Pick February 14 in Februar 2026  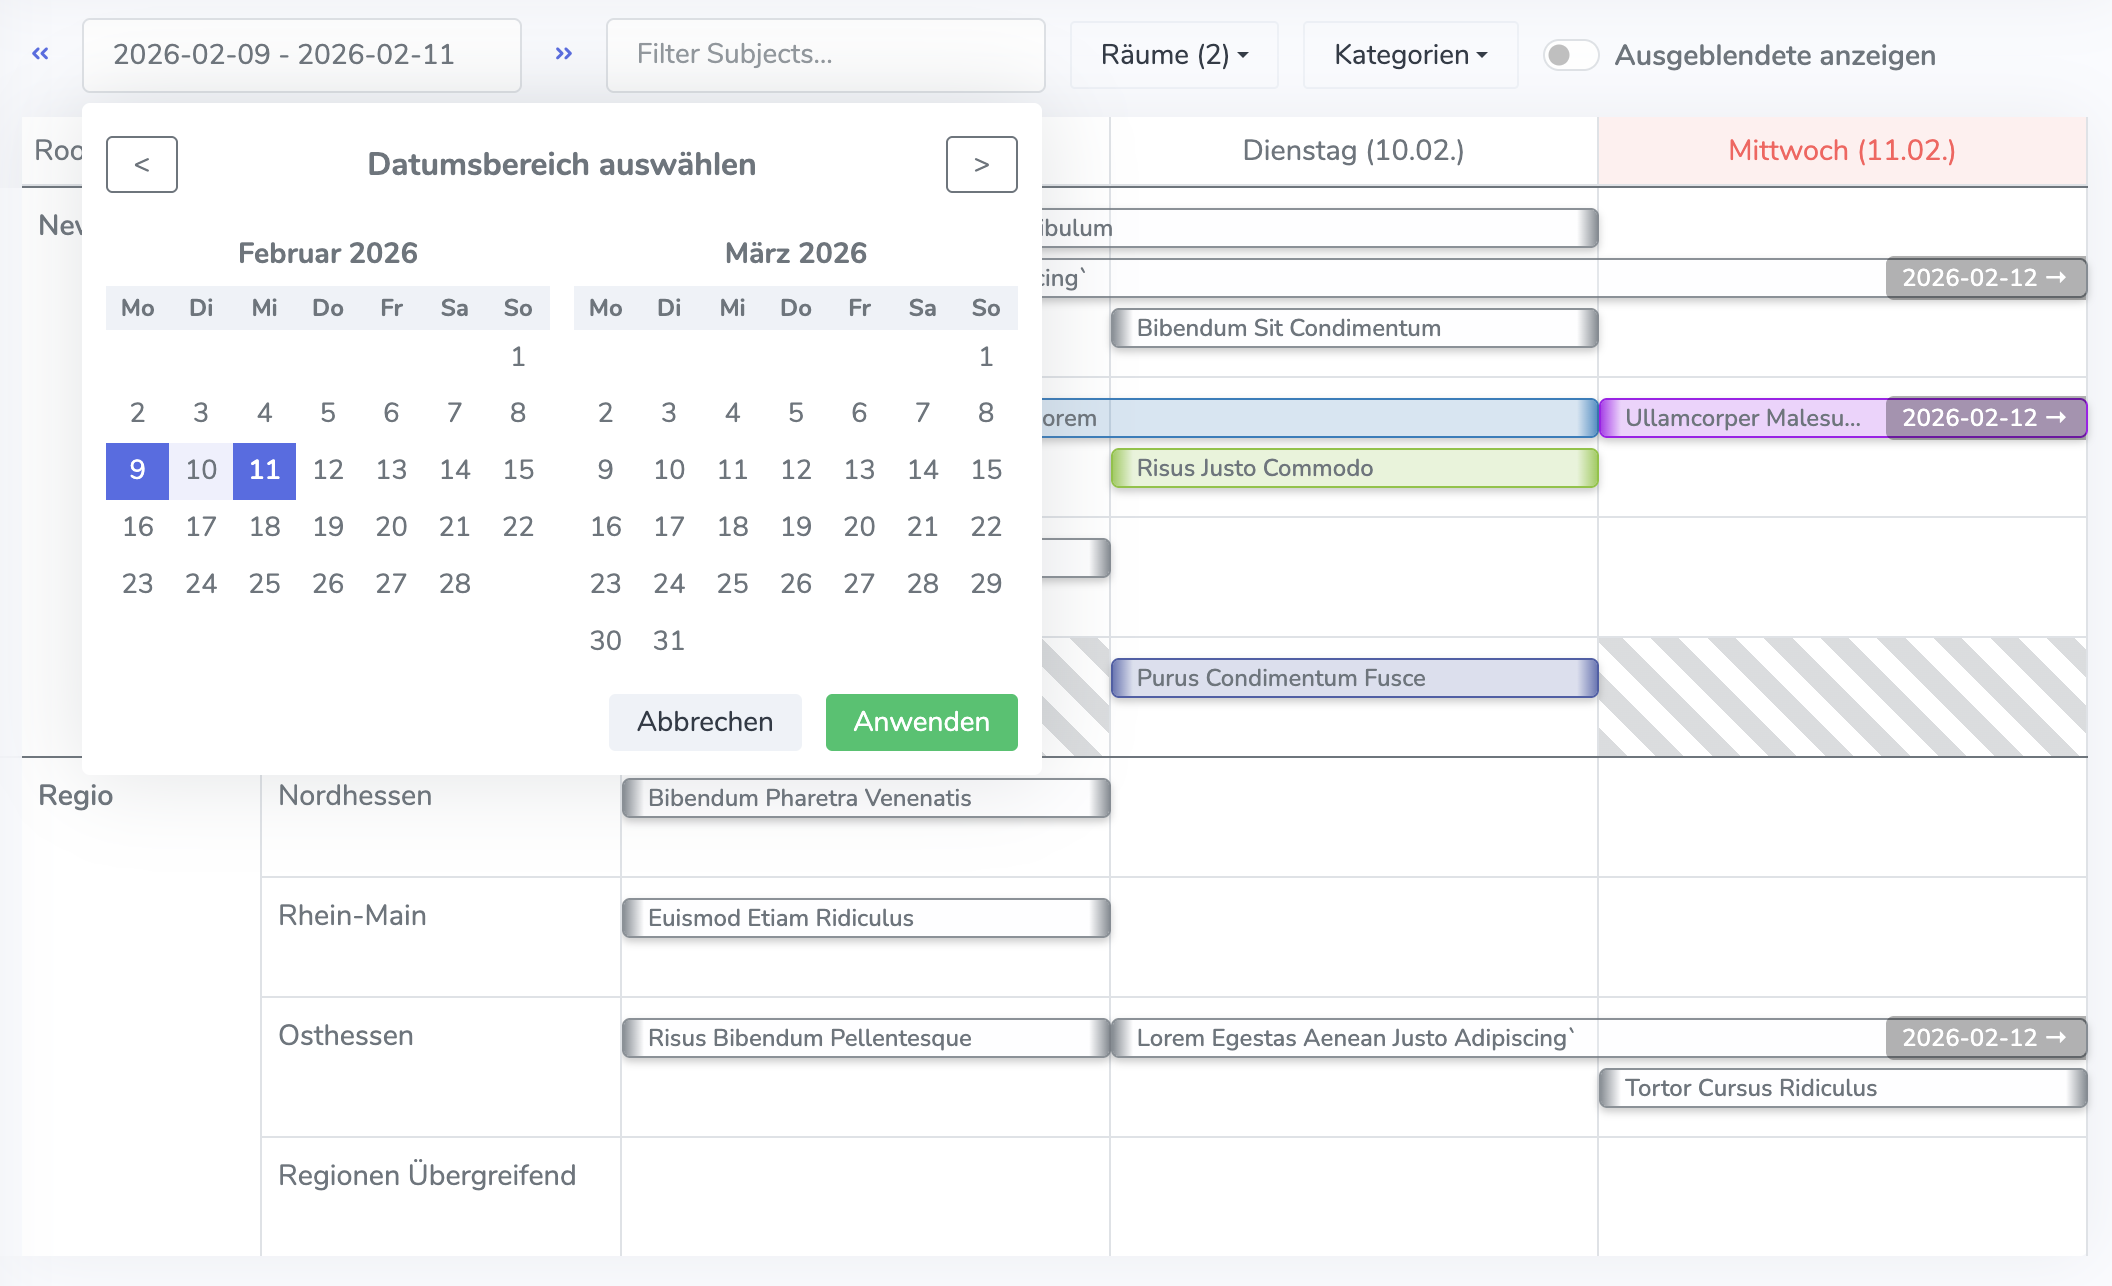point(455,470)
